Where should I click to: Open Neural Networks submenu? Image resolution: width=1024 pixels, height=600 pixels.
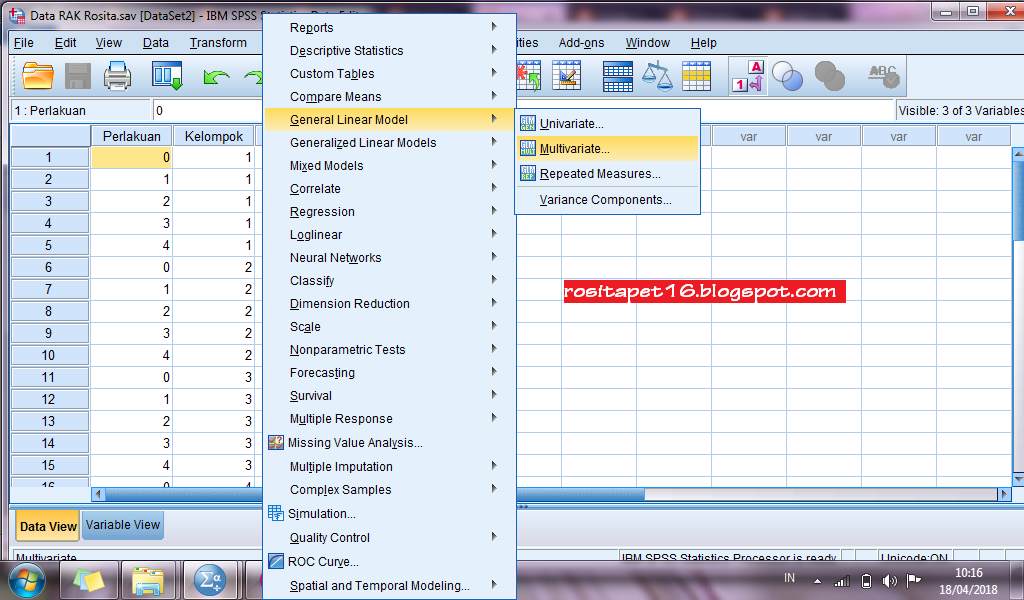(x=390, y=257)
